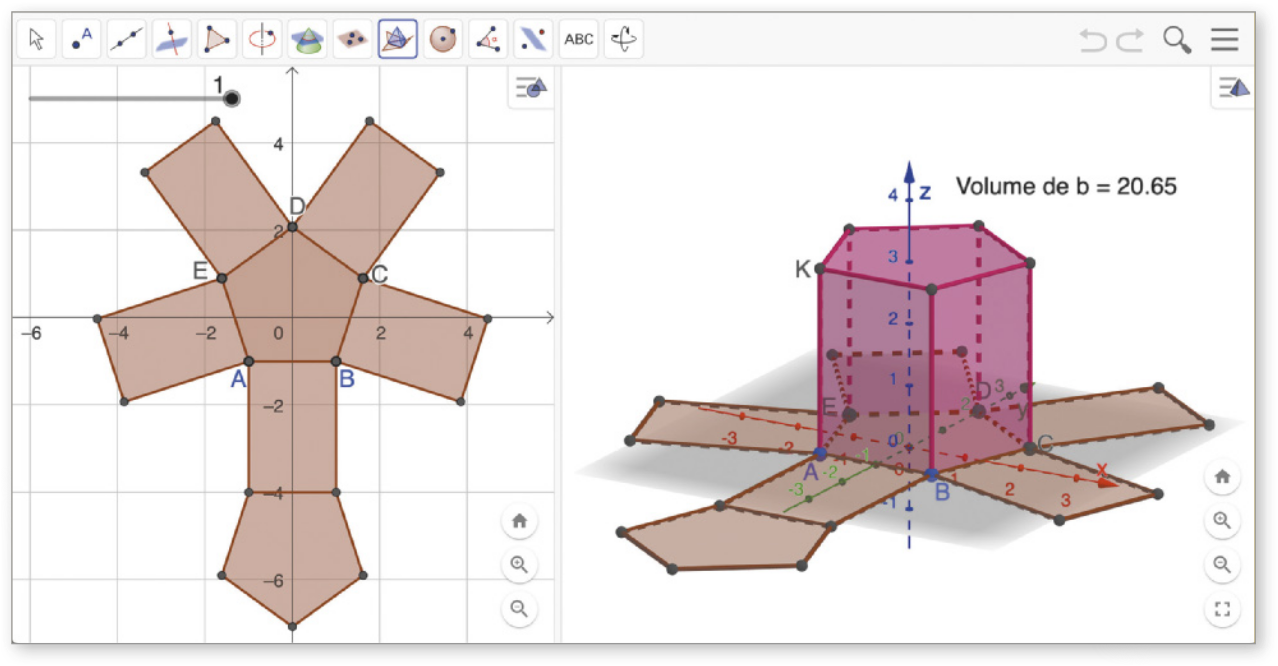This screenshot has width=1278, height=666.
Task: Click the red x axis label
Action: [x=1102, y=469]
